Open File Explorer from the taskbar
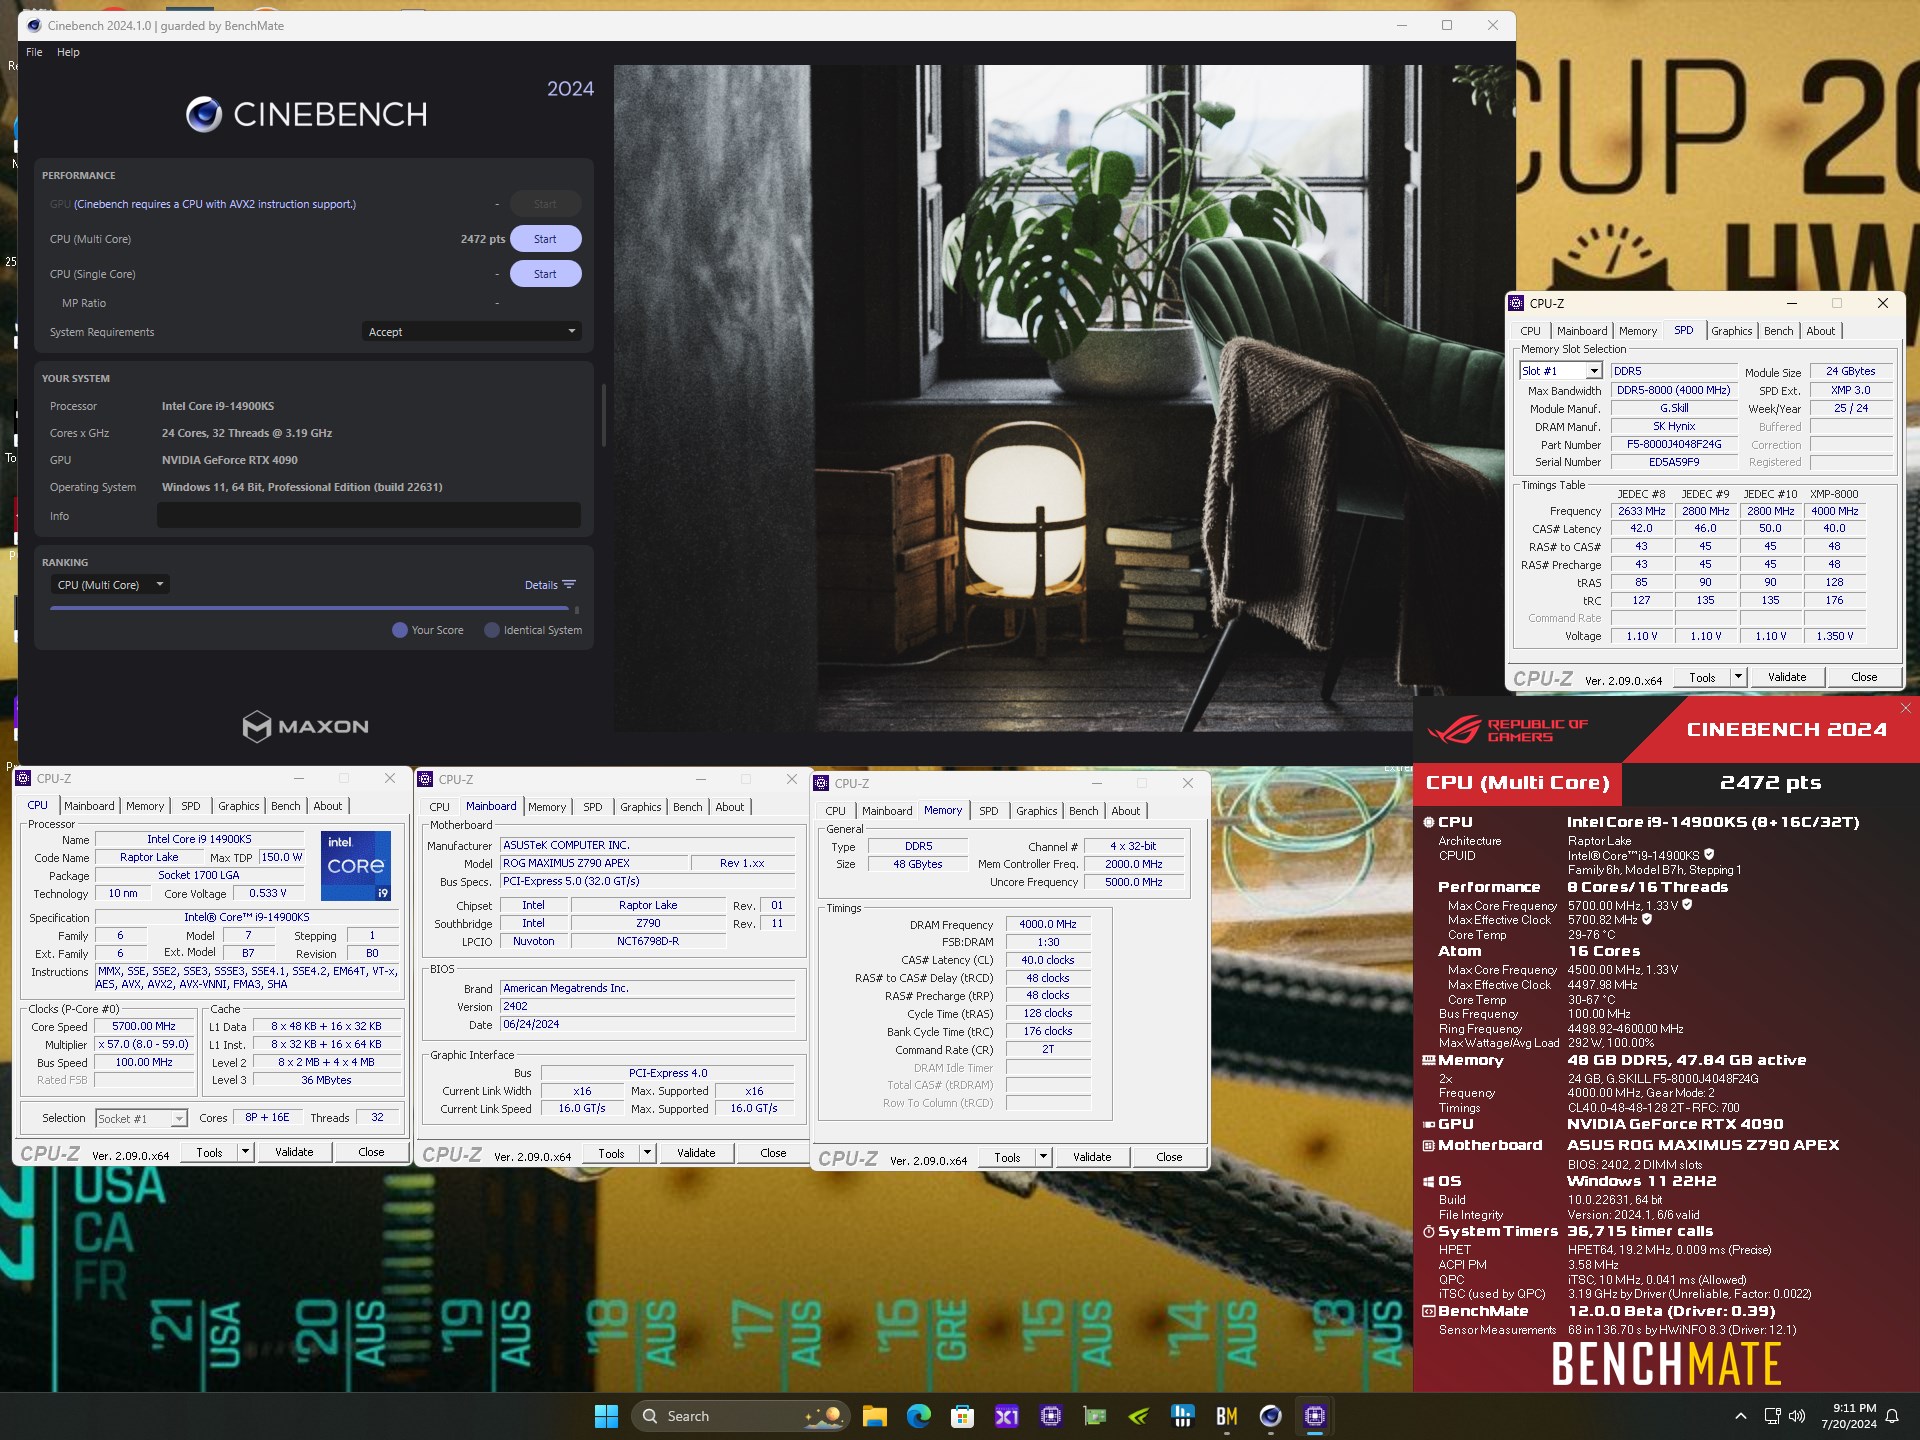 875,1416
